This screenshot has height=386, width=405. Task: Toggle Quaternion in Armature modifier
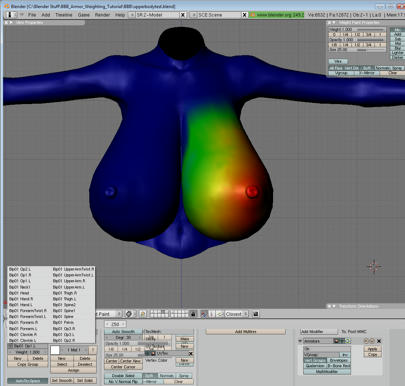pyautogui.click(x=315, y=366)
